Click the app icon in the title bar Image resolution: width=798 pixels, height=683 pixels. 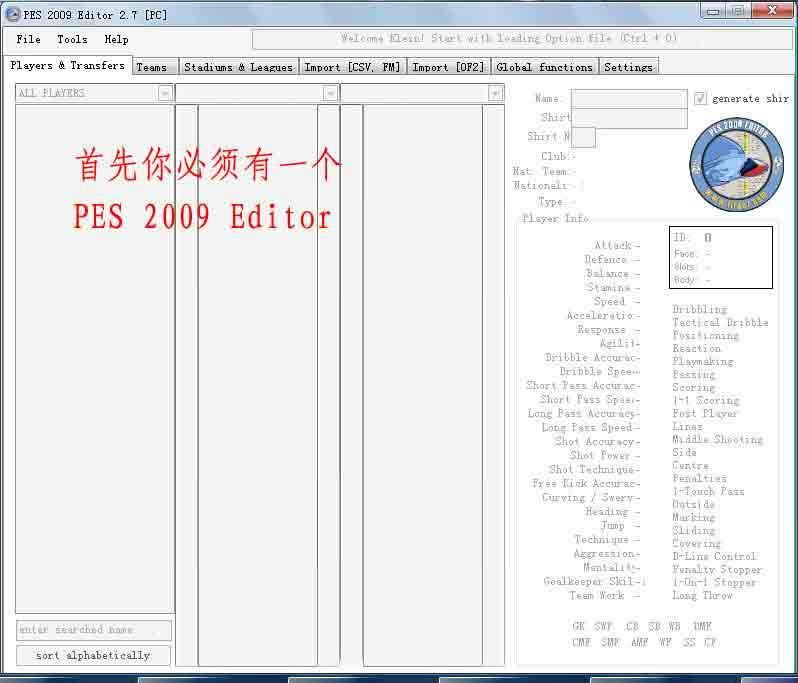coord(12,14)
